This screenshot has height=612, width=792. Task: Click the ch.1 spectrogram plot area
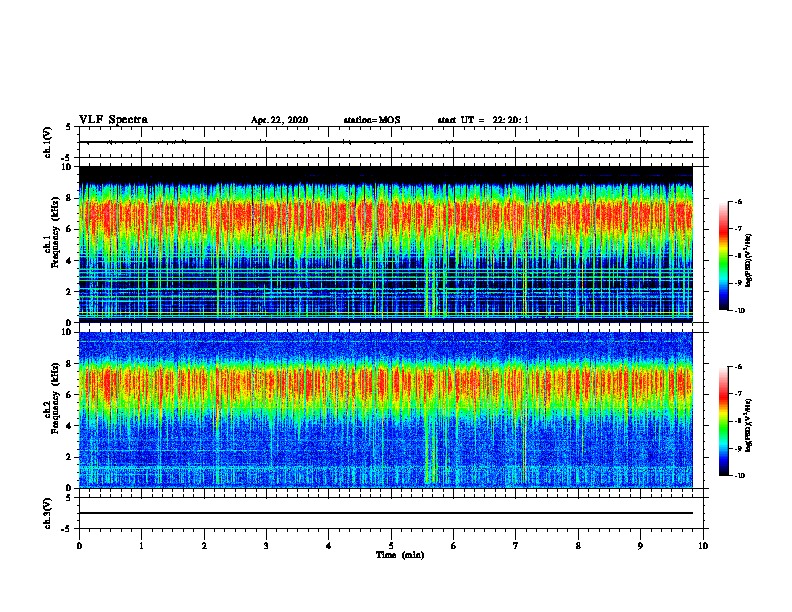[x=386, y=244]
